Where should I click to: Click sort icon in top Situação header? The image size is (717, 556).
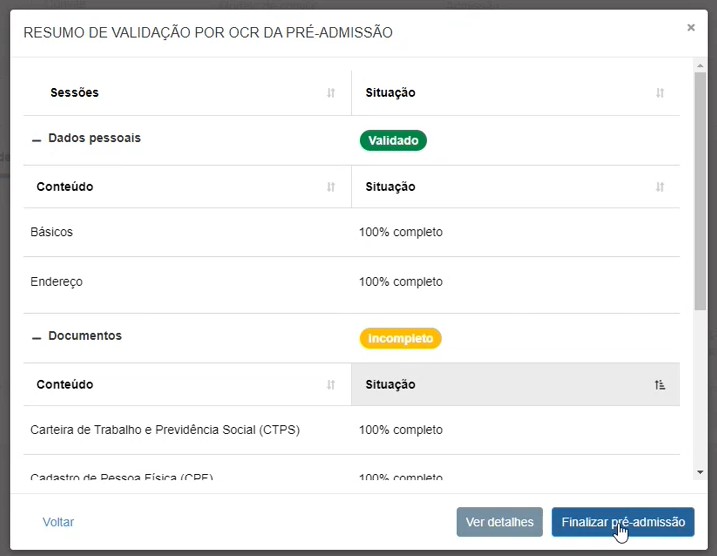[x=660, y=93]
